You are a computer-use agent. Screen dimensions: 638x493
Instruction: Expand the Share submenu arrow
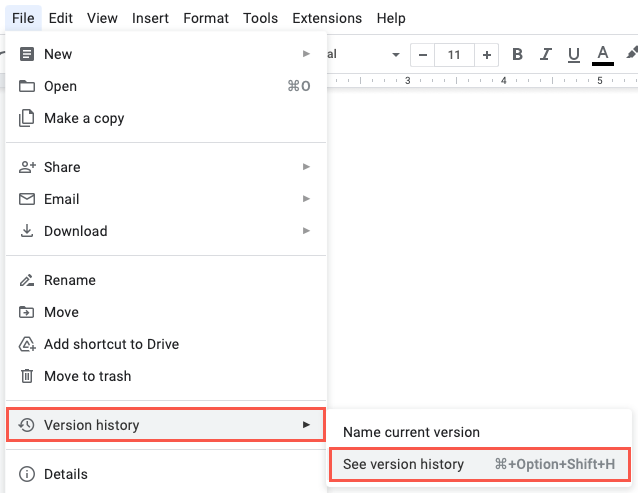pyautogui.click(x=306, y=167)
